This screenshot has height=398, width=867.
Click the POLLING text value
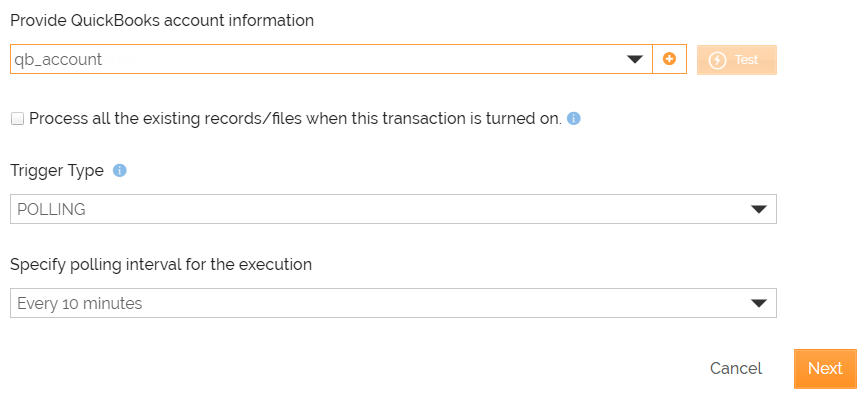click(x=51, y=210)
